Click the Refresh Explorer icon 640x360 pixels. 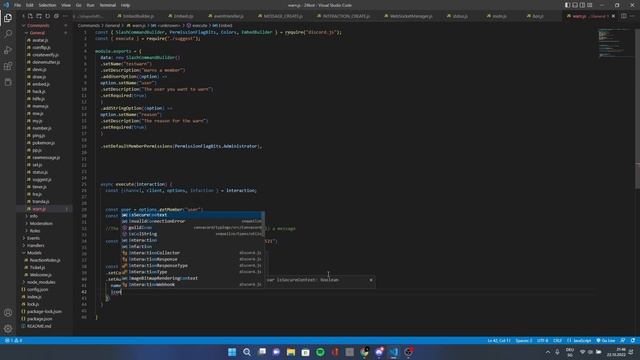pyautogui.click(x=48, y=16)
